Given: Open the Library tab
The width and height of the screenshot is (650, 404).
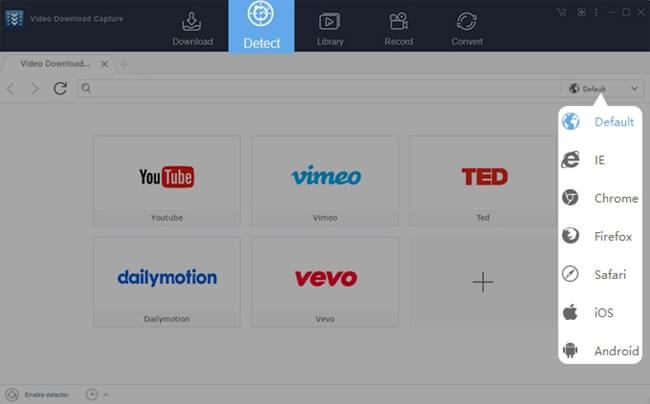Looking at the screenshot, I should (x=330, y=28).
